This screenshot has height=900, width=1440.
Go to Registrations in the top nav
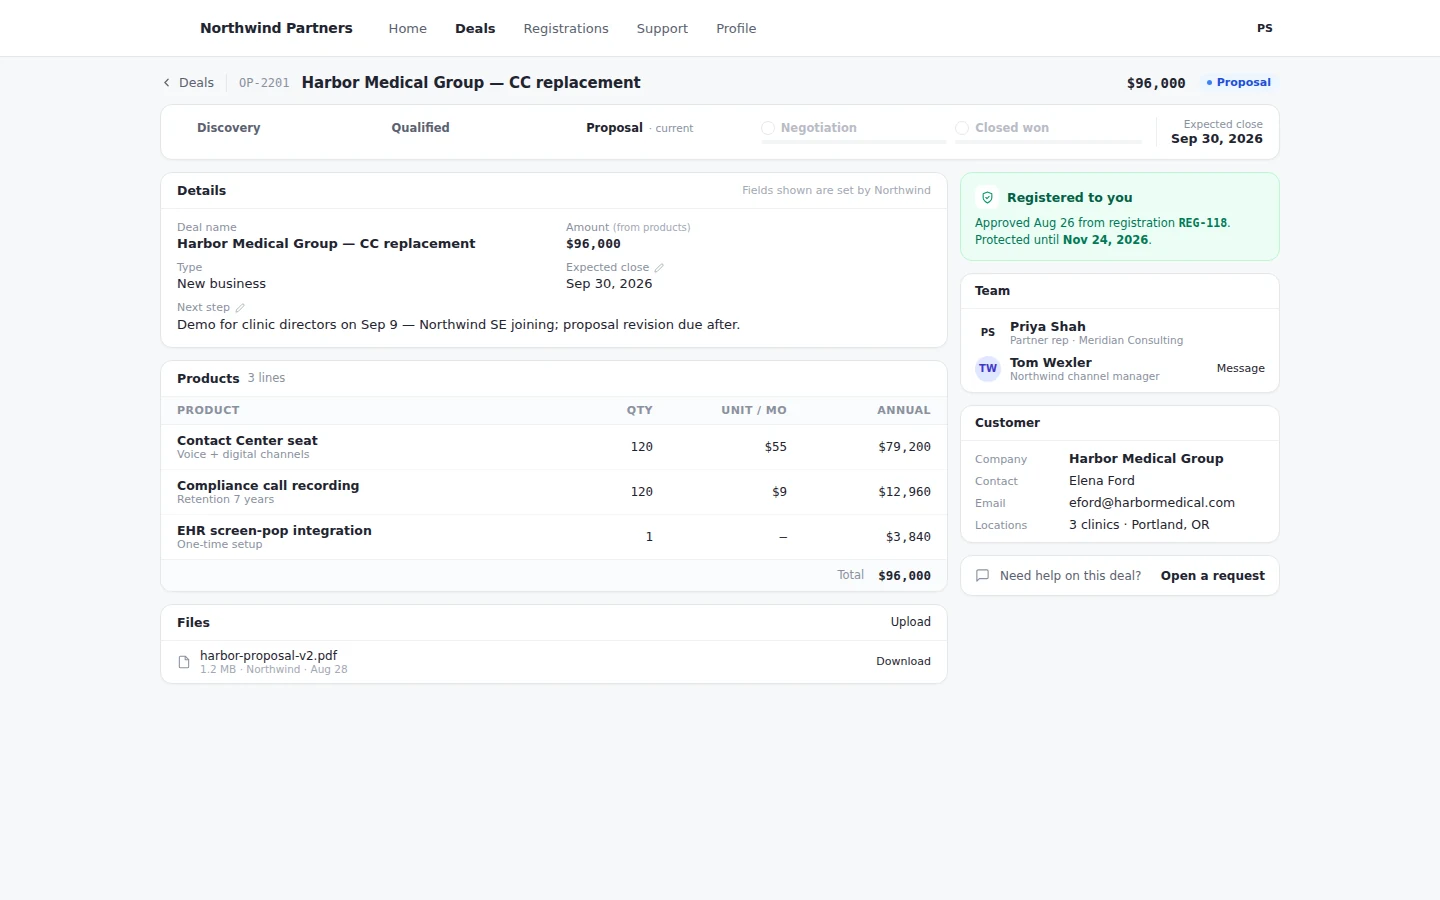(566, 28)
